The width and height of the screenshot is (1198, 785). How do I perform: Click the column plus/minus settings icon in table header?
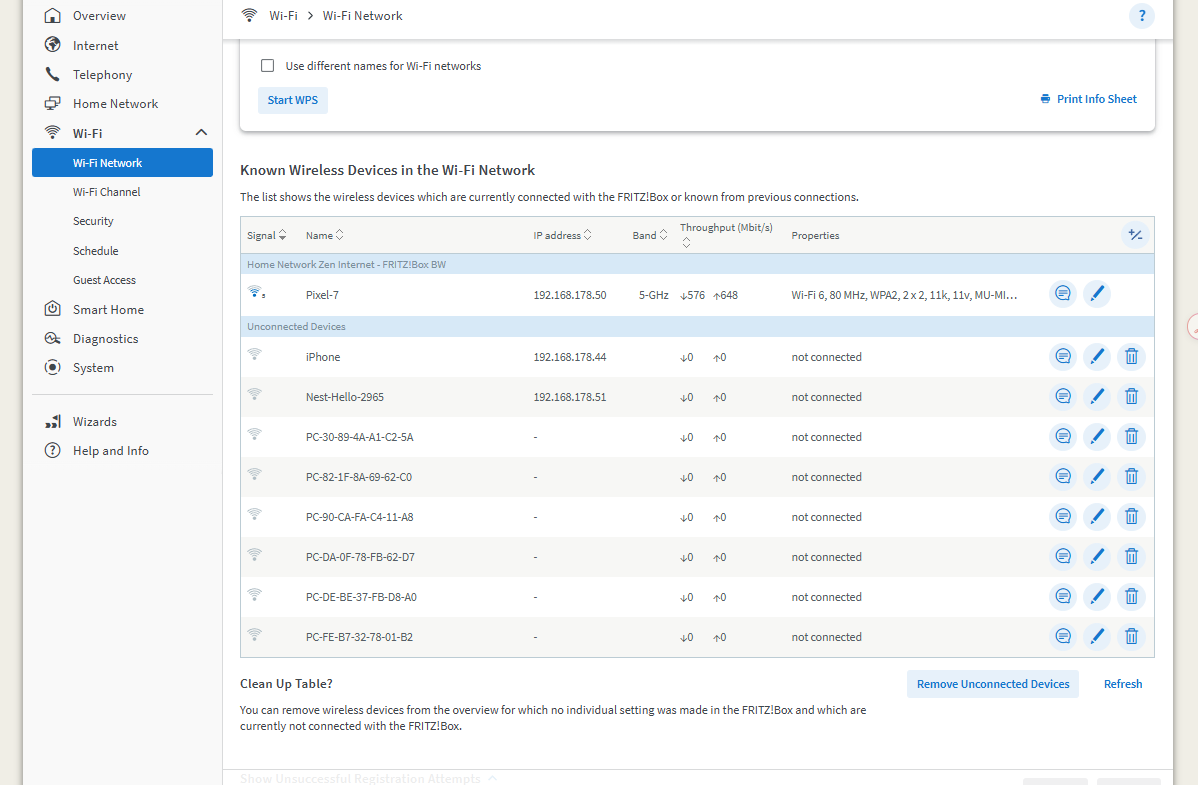1135,235
